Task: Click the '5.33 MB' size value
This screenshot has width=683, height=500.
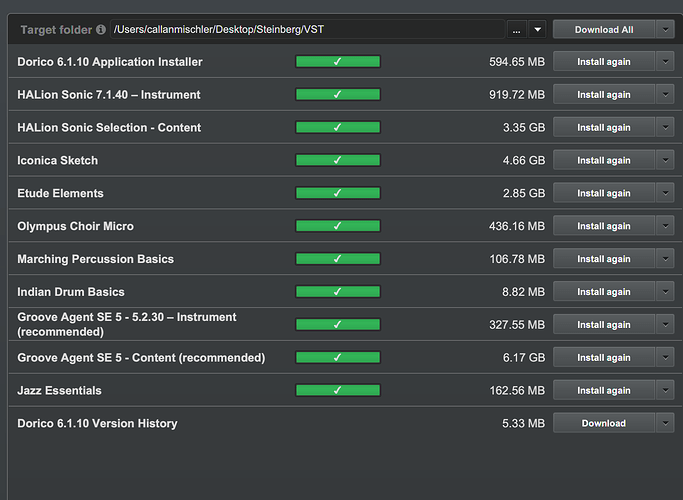Action: pos(523,423)
